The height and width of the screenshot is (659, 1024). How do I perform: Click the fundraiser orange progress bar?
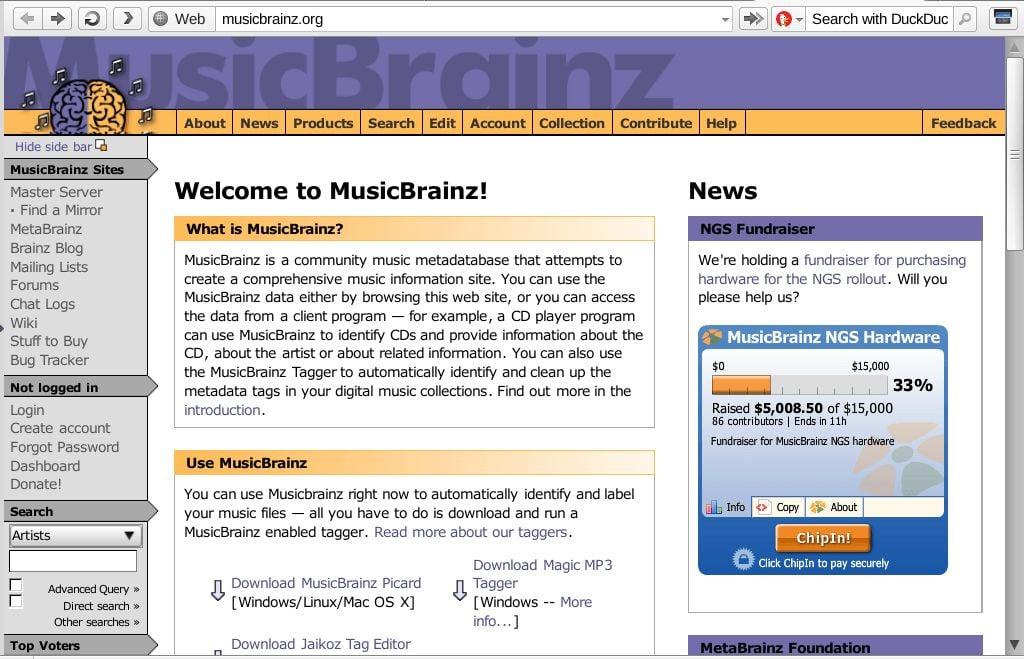[x=741, y=385]
